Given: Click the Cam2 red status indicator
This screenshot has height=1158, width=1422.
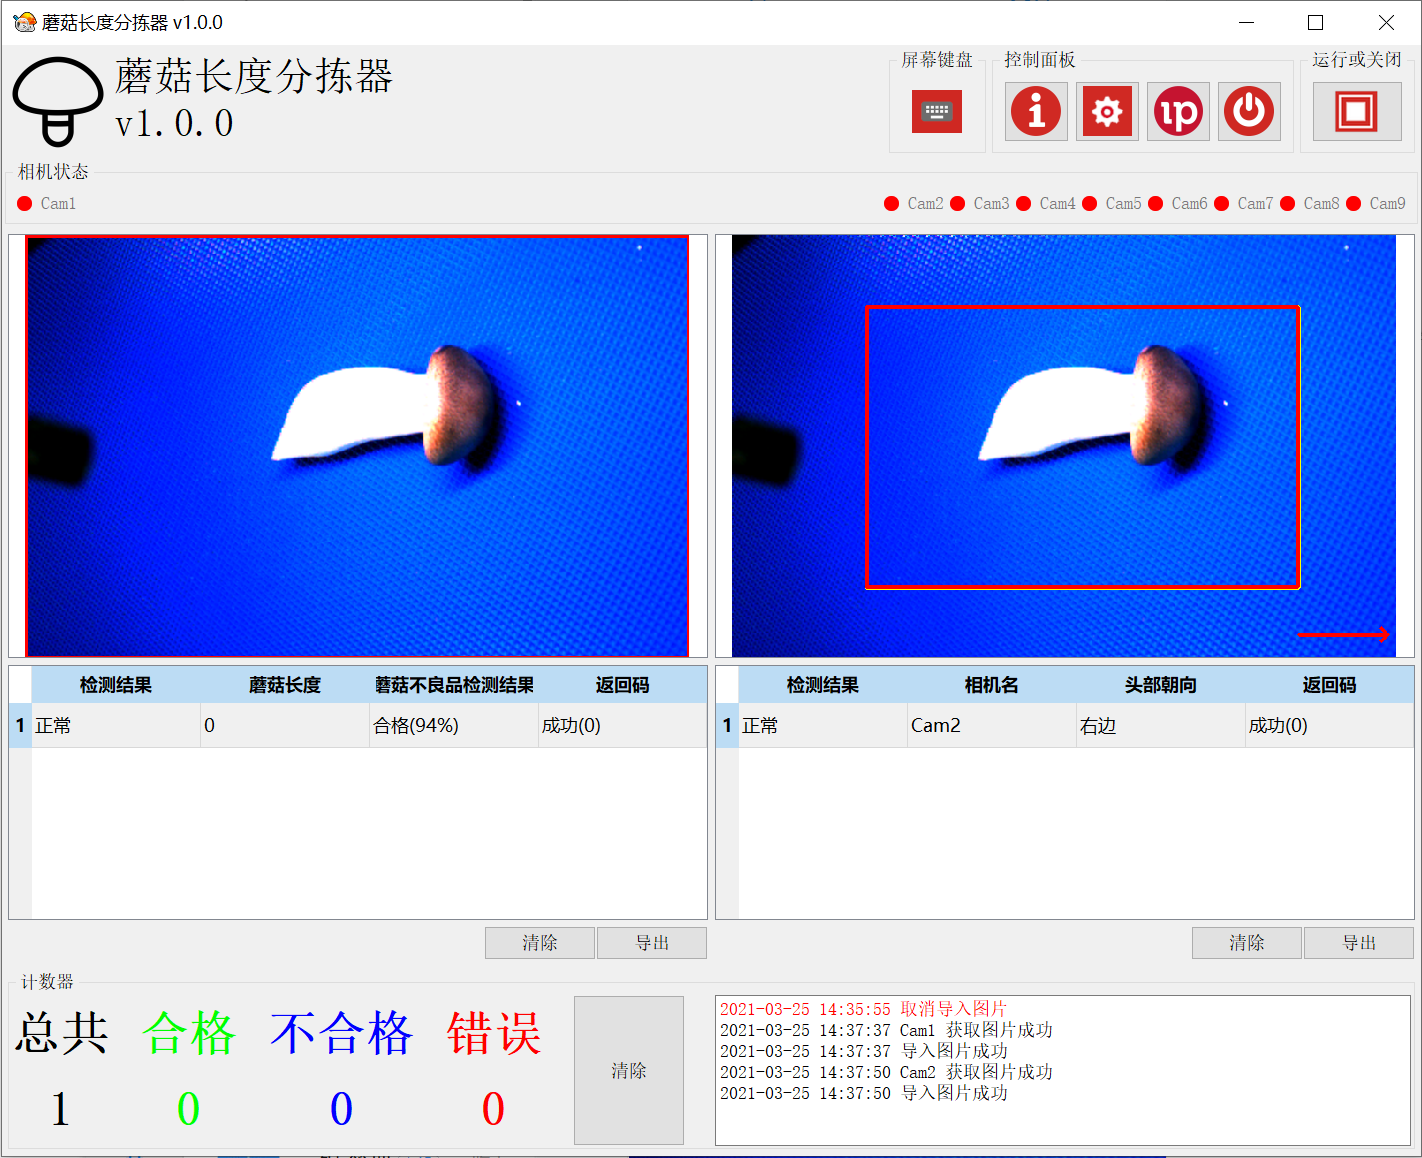Looking at the screenshot, I should point(892,204).
